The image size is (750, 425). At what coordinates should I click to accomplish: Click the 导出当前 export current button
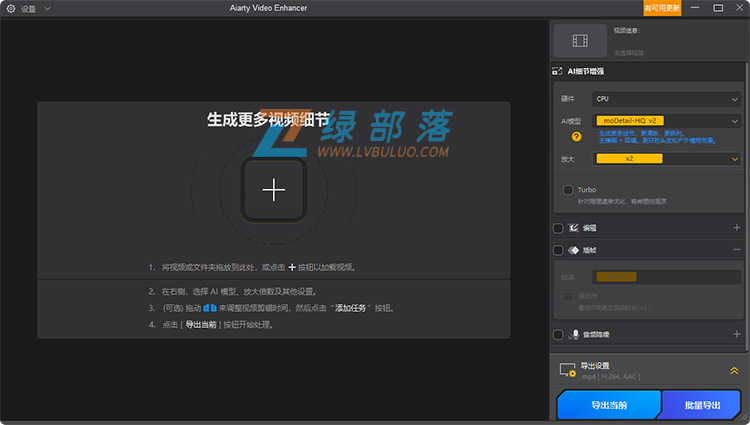609,405
